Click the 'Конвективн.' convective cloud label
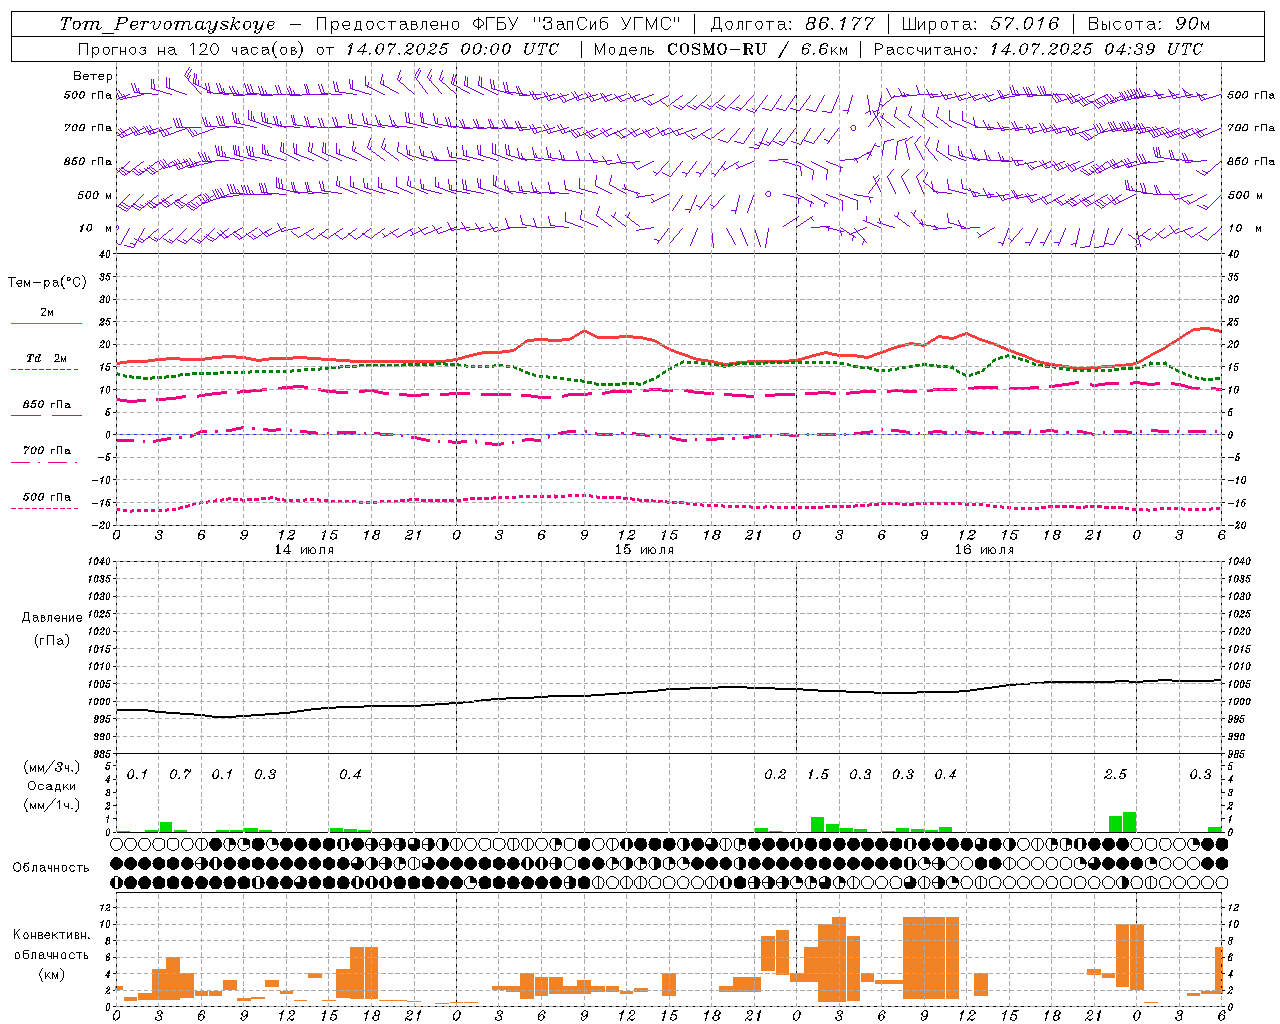 52,935
